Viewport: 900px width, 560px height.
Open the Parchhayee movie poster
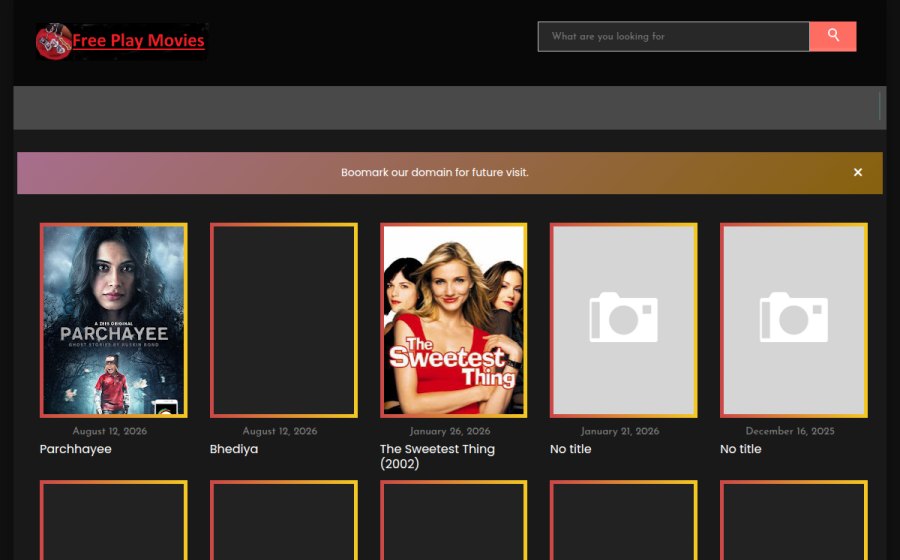click(x=114, y=320)
